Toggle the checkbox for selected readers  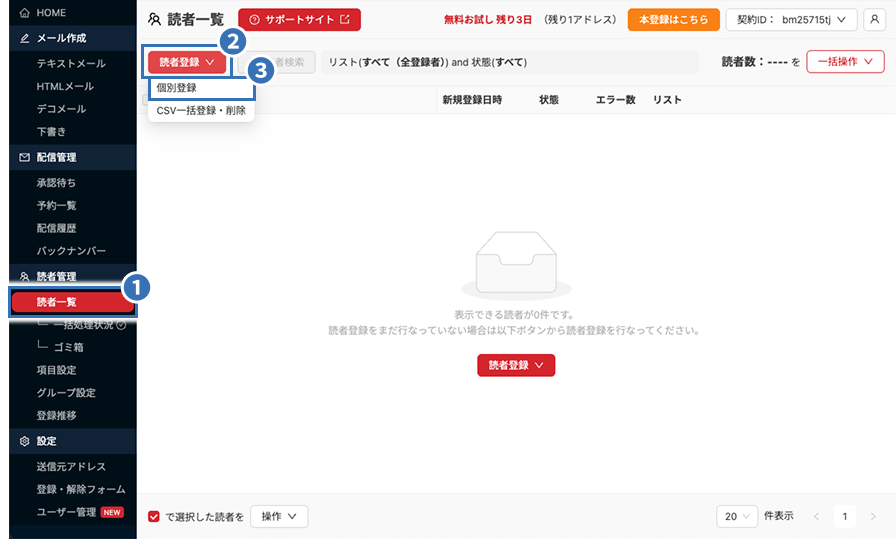coord(154,516)
